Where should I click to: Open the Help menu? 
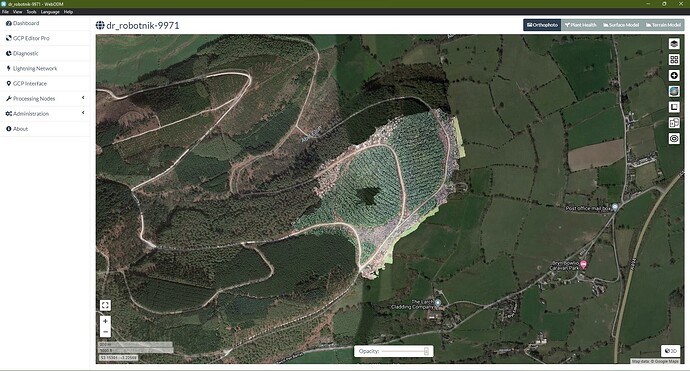click(68, 12)
